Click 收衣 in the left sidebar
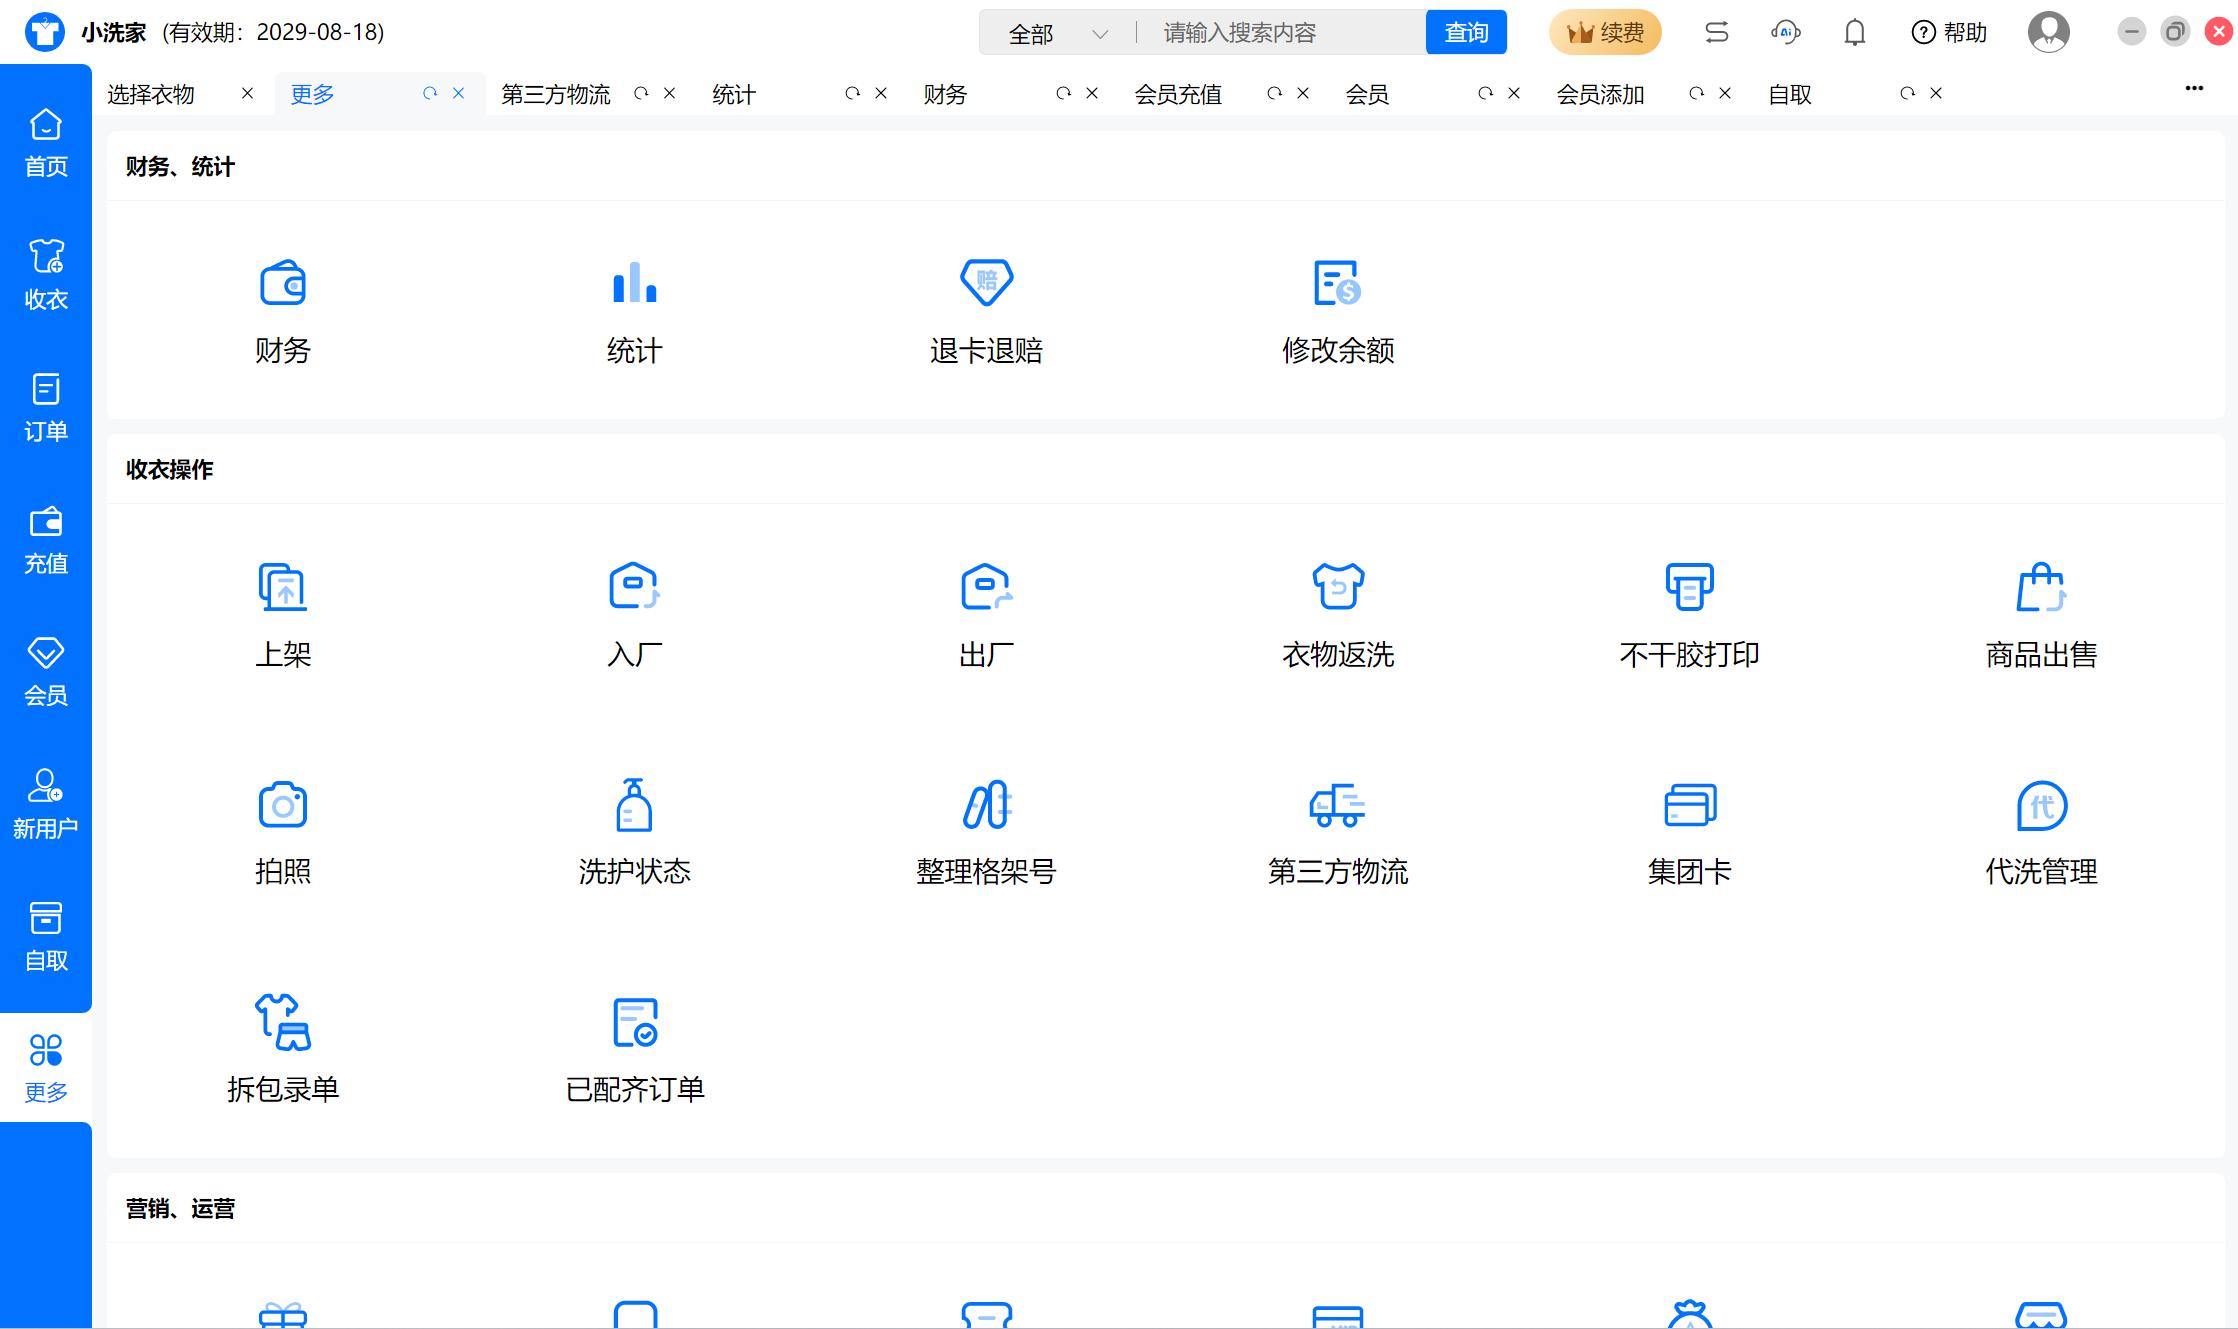The image size is (2238, 1329). pyautogui.click(x=46, y=274)
